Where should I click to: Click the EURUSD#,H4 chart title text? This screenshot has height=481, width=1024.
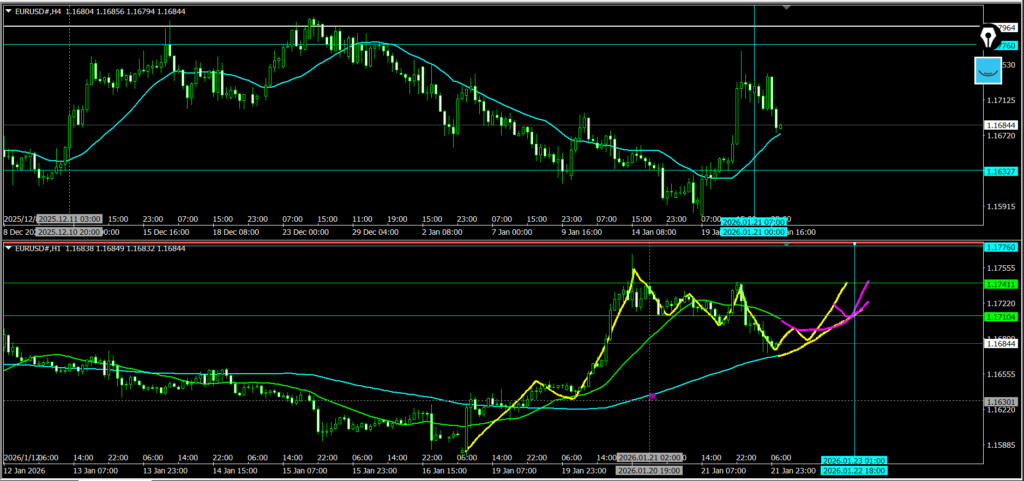coord(45,10)
